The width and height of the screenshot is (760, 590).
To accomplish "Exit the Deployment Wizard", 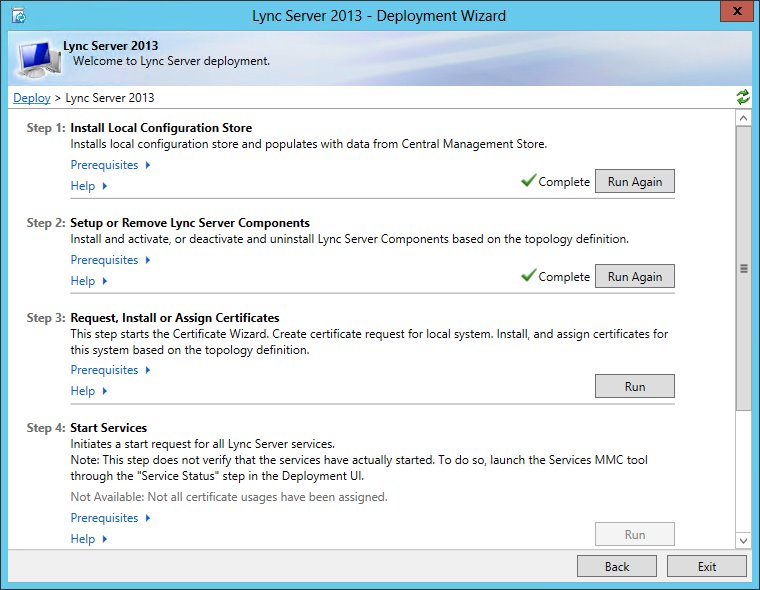I will 706,566.
